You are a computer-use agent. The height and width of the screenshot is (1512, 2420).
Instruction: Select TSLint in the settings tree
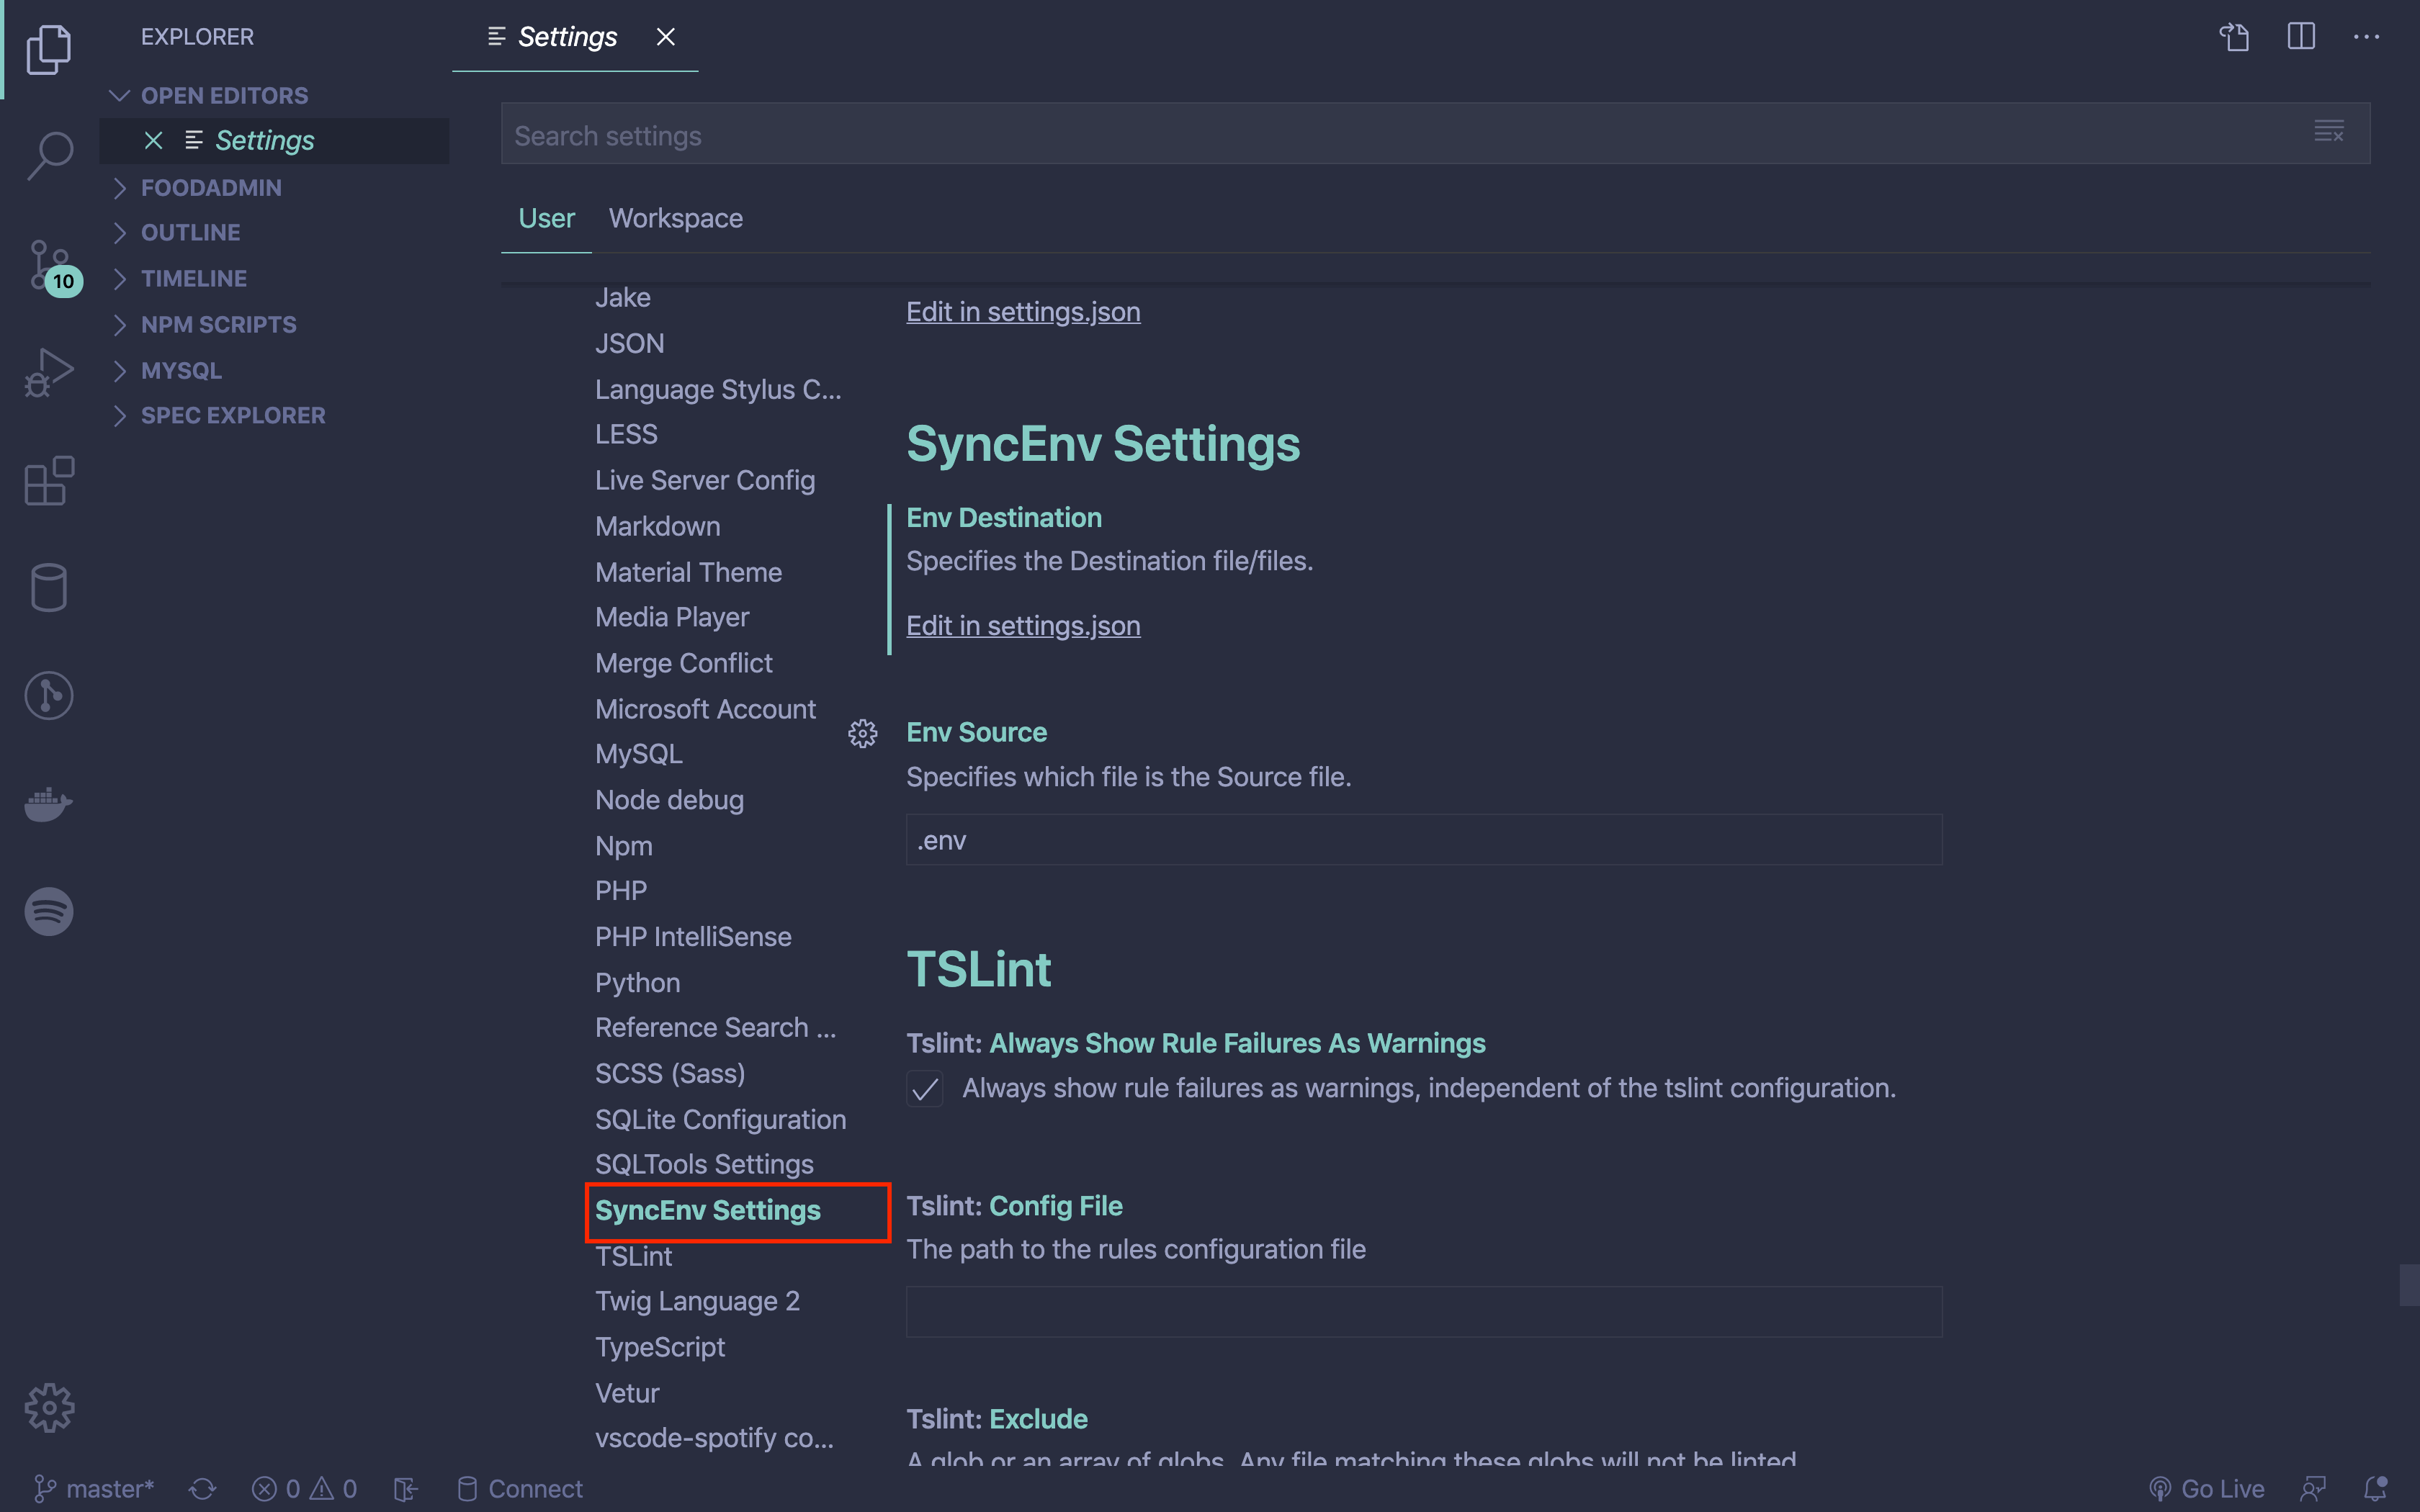(633, 1256)
